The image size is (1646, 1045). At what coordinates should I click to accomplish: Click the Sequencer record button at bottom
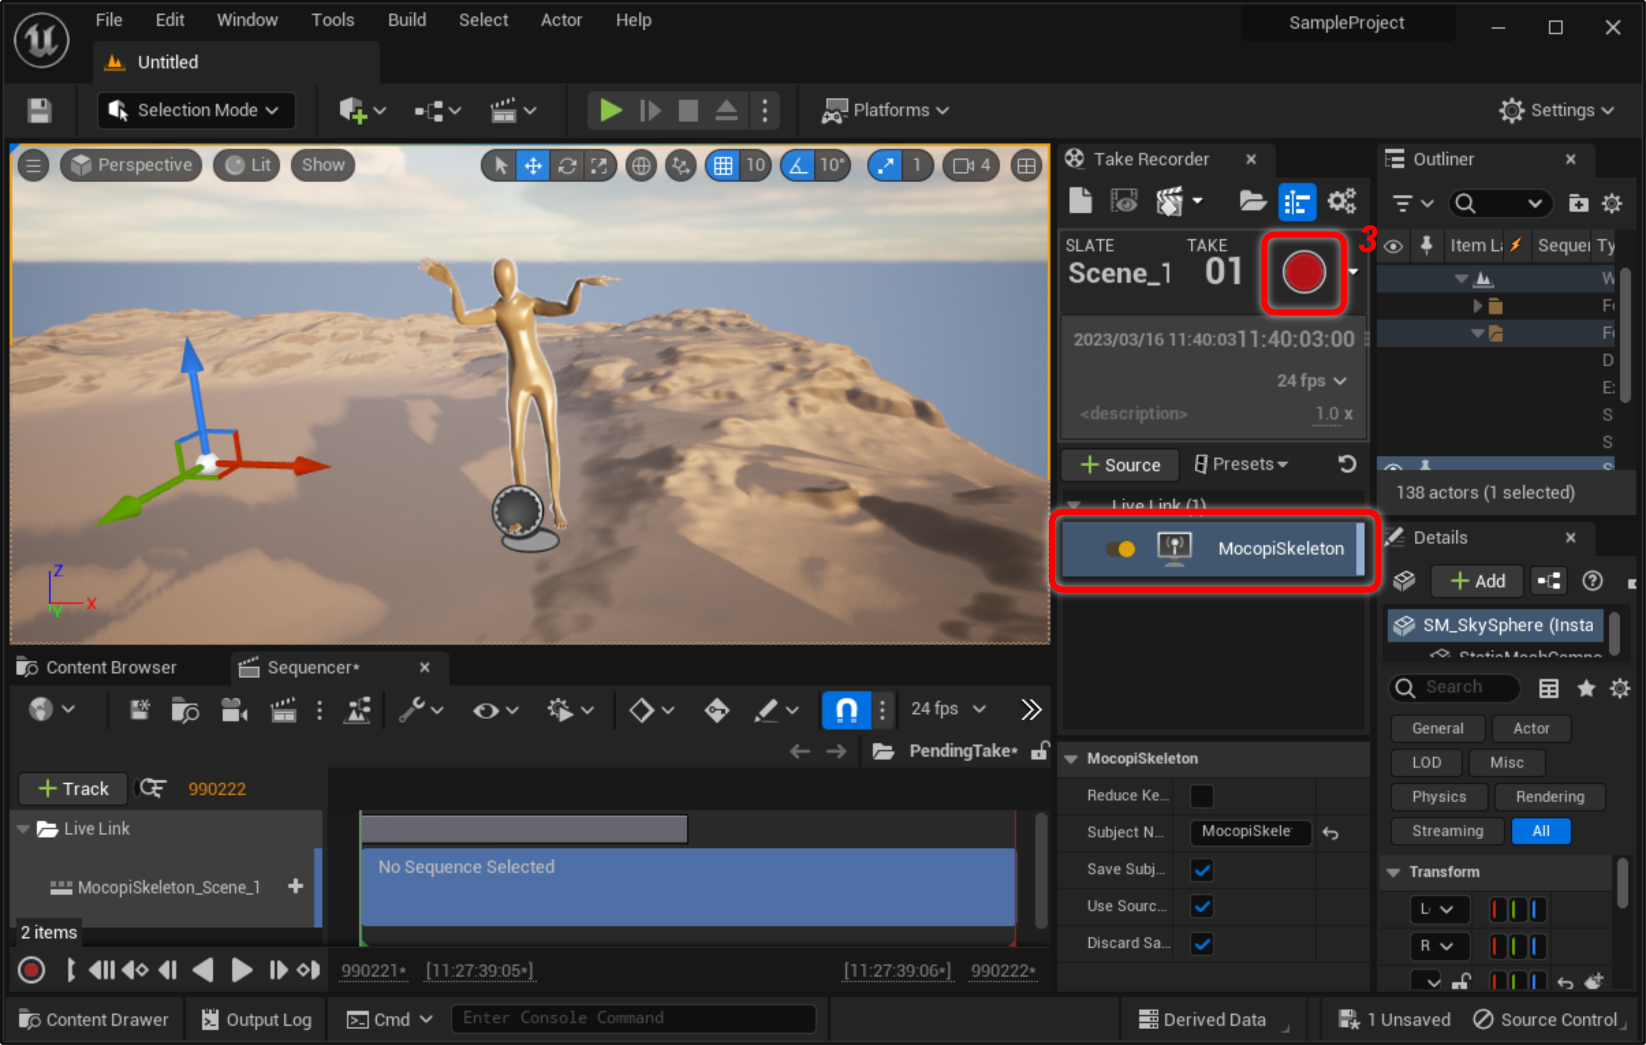click(x=31, y=969)
